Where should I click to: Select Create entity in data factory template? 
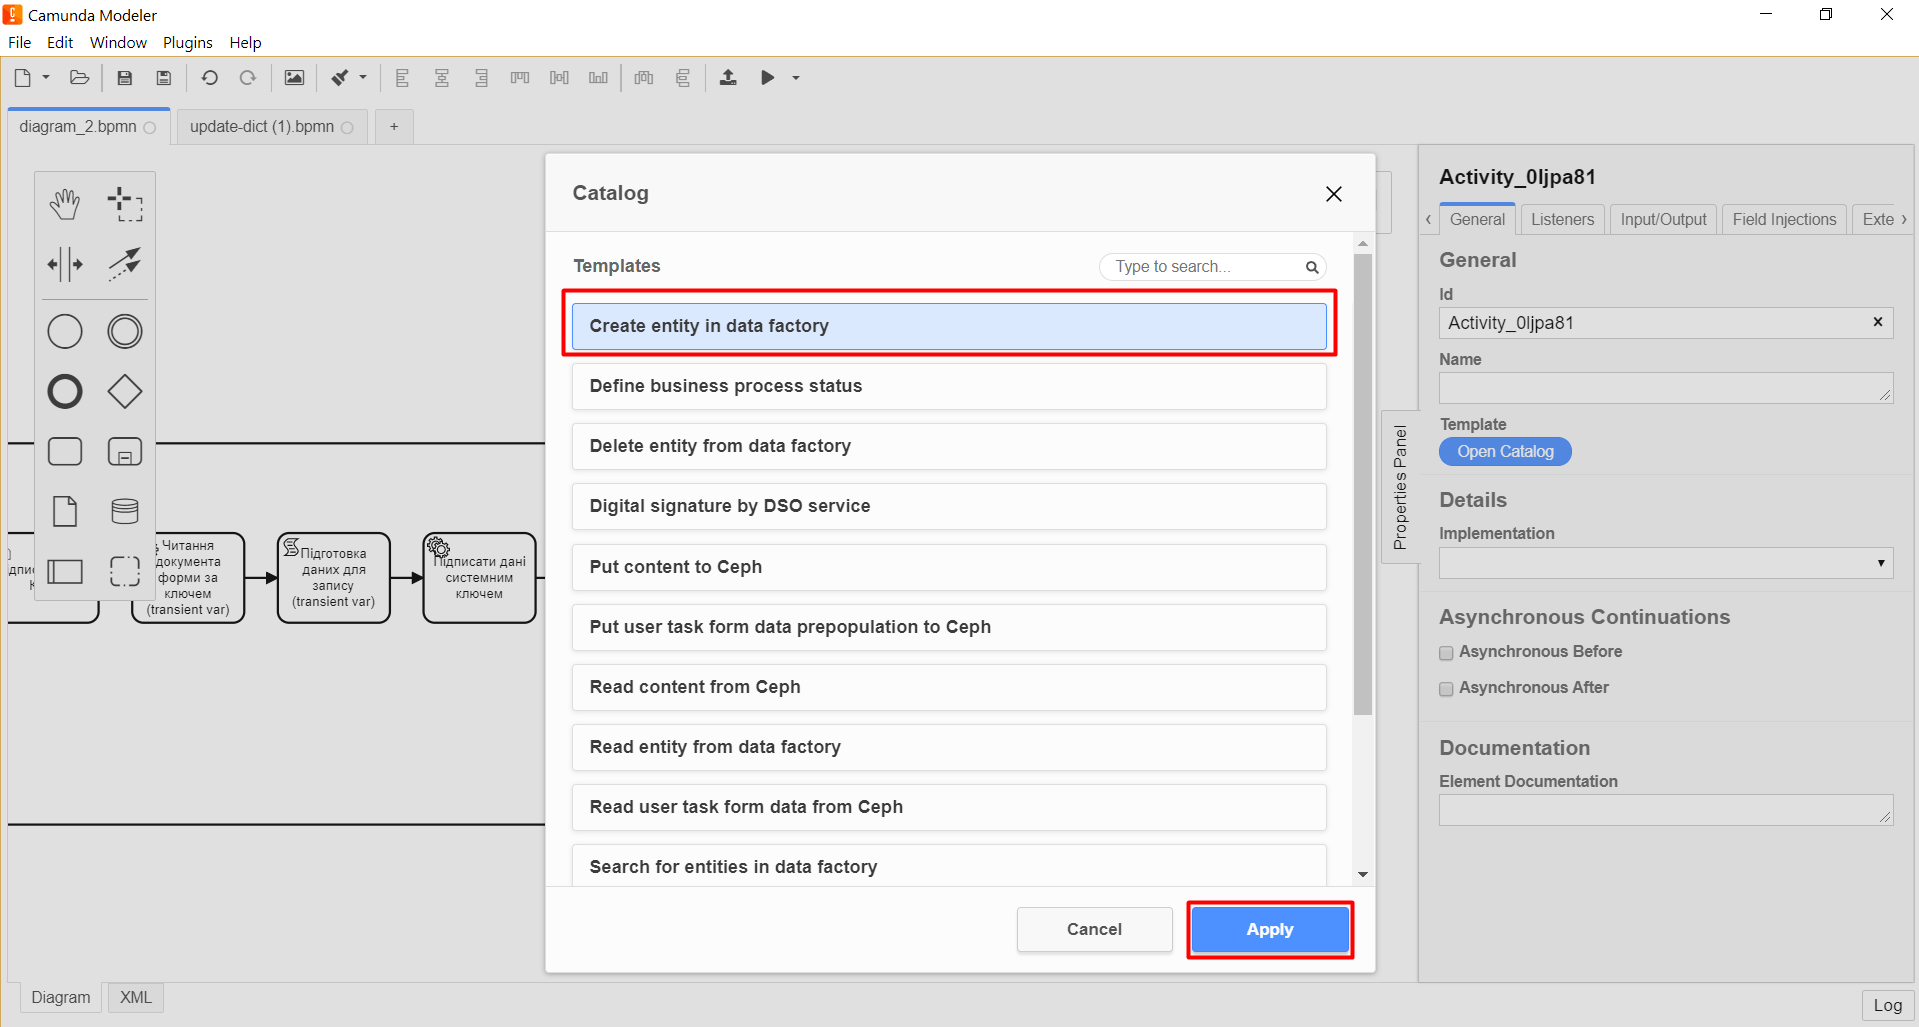click(x=949, y=326)
